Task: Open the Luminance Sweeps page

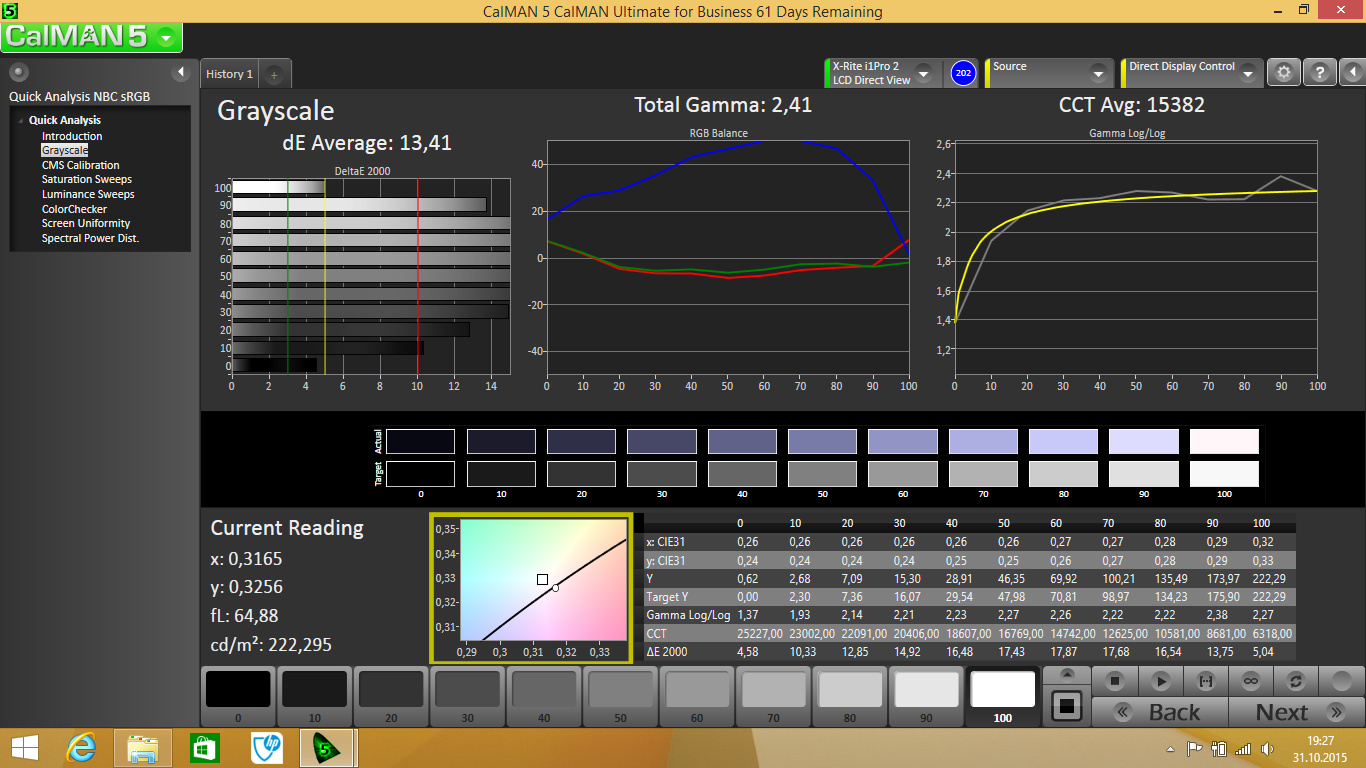Action: pos(88,194)
